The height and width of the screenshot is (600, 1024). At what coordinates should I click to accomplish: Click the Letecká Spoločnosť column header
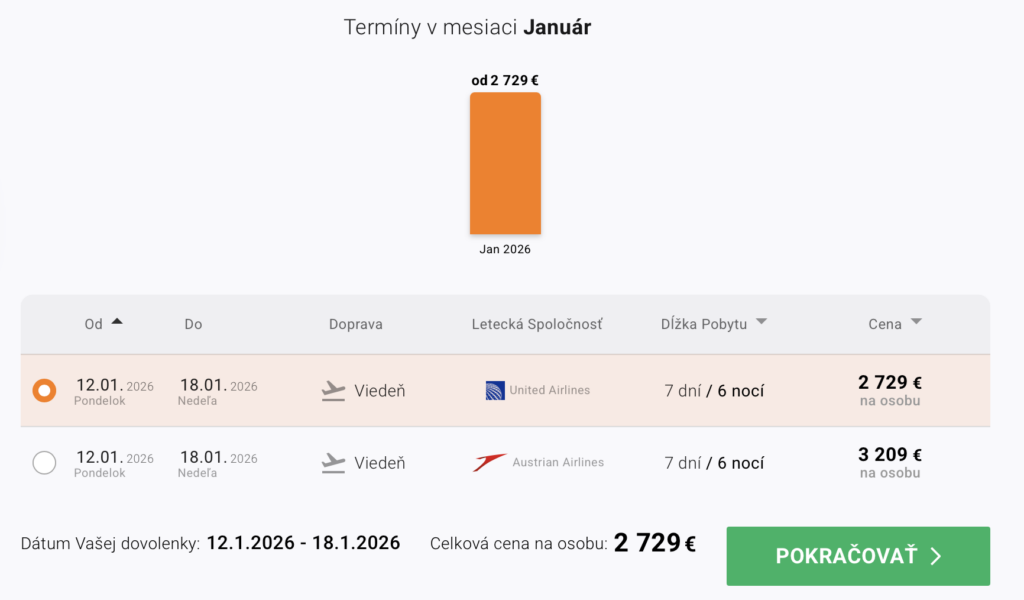tap(537, 324)
